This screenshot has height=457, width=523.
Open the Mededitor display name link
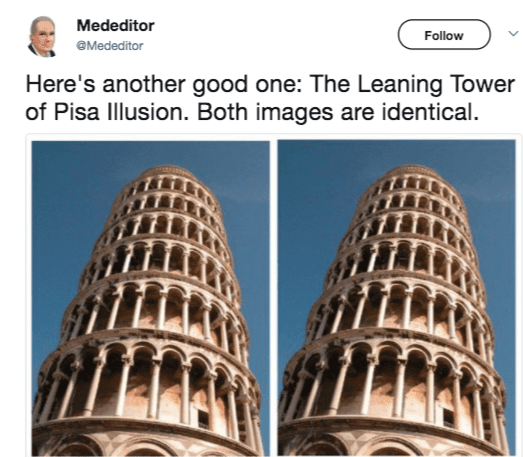coord(115,26)
